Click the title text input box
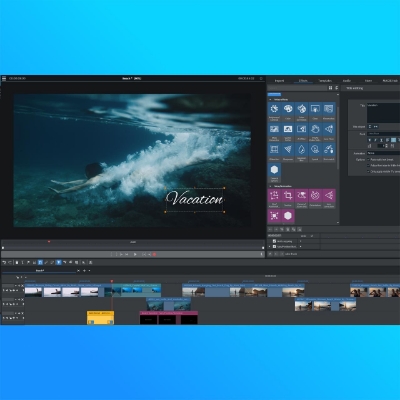Viewport: 400px width, 400px height. coord(383,113)
